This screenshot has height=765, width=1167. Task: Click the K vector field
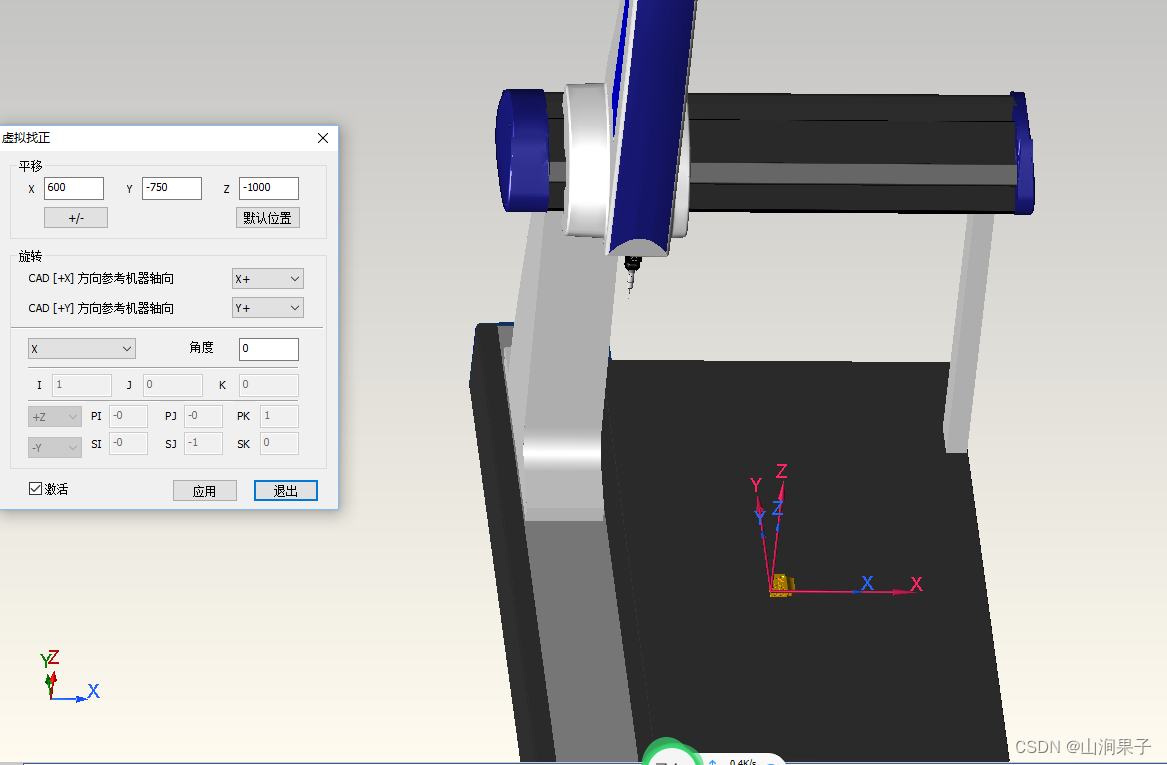269,385
